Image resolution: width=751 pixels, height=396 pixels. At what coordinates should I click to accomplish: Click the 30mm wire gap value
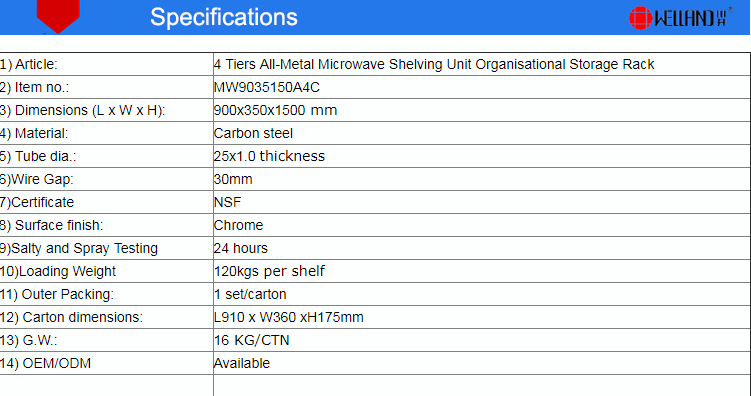(x=233, y=179)
